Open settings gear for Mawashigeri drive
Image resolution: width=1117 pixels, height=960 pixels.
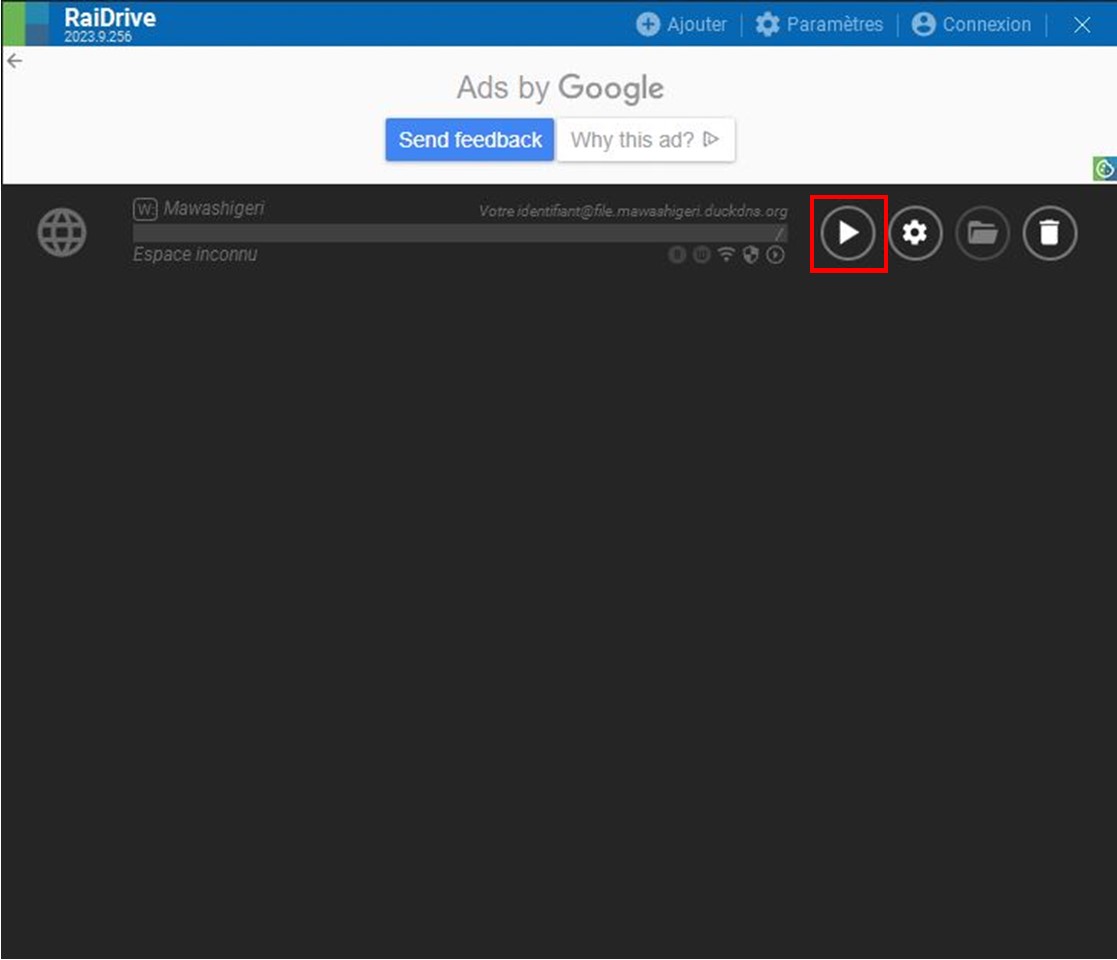point(915,233)
